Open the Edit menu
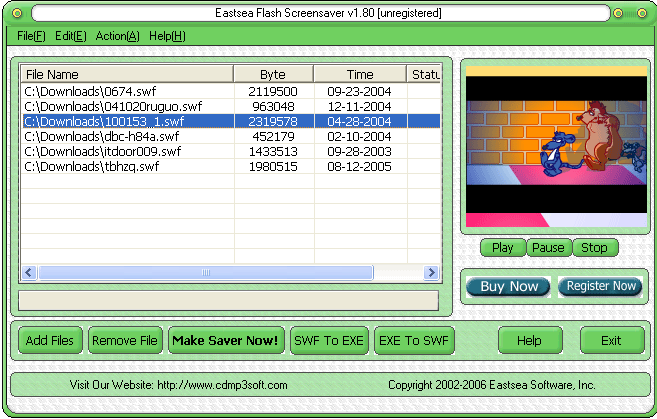 70,36
